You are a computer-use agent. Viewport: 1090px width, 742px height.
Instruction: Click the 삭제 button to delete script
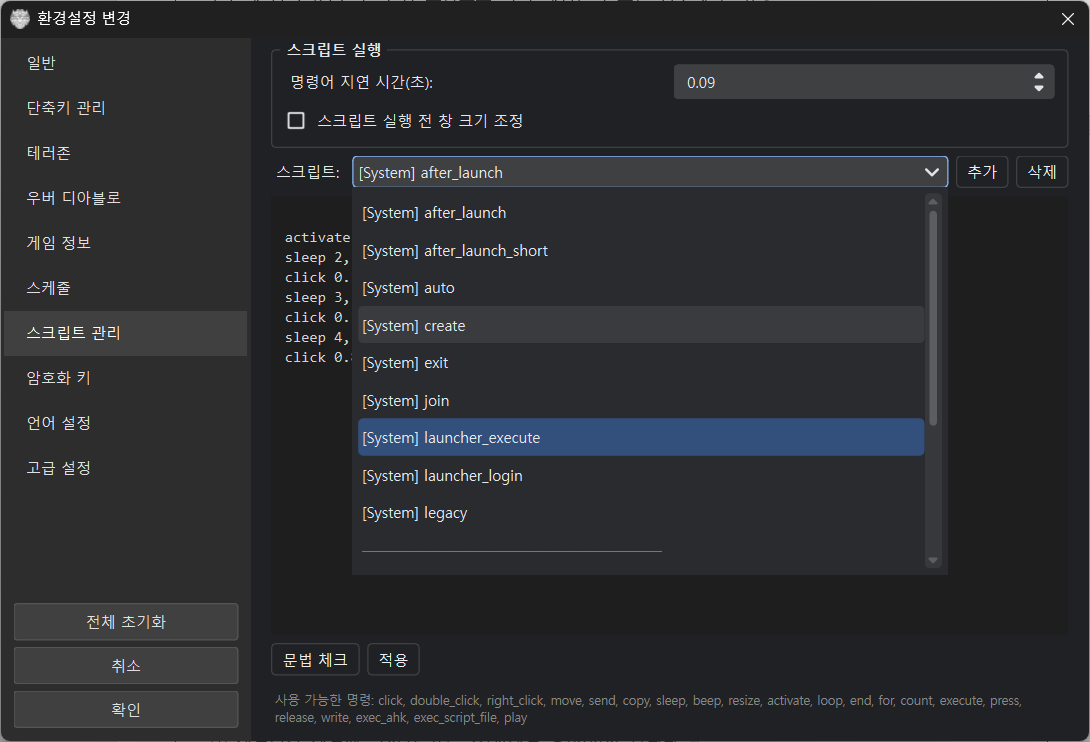(1041, 172)
